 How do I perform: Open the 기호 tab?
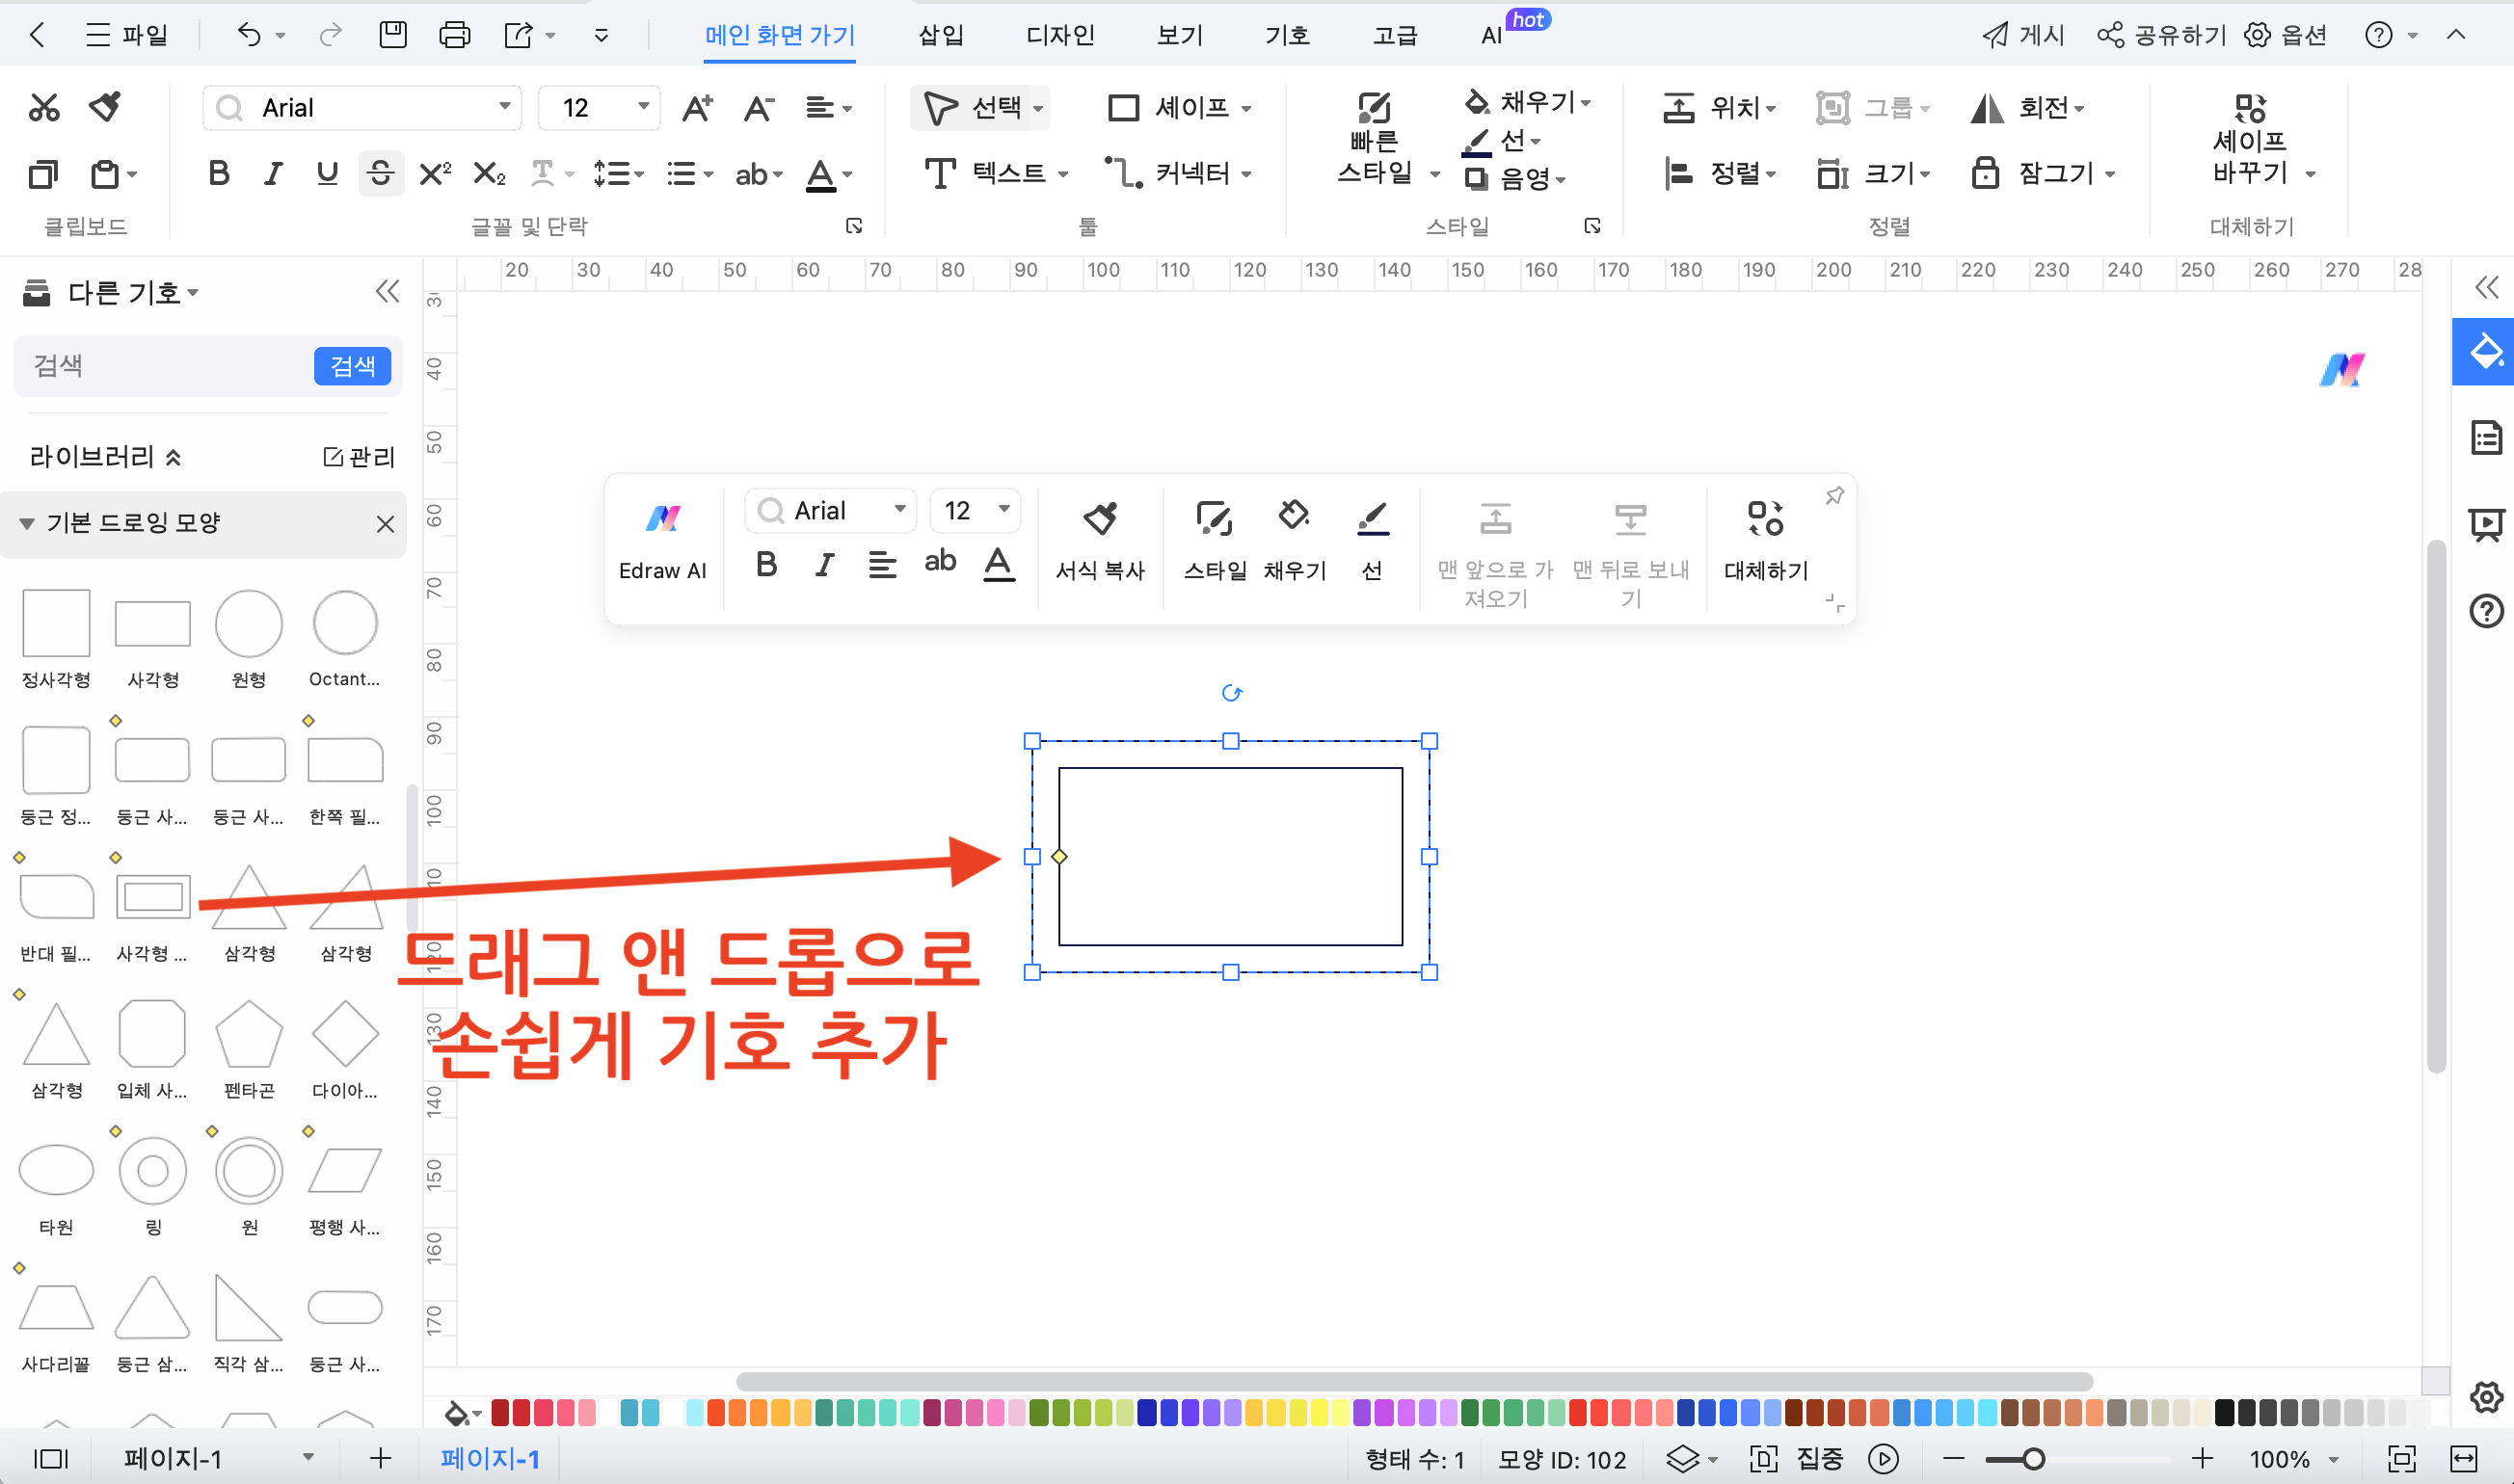[x=1287, y=36]
